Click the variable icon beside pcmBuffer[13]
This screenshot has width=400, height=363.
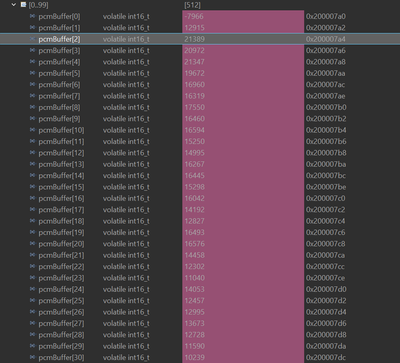pyautogui.click(x=32, y=164)
